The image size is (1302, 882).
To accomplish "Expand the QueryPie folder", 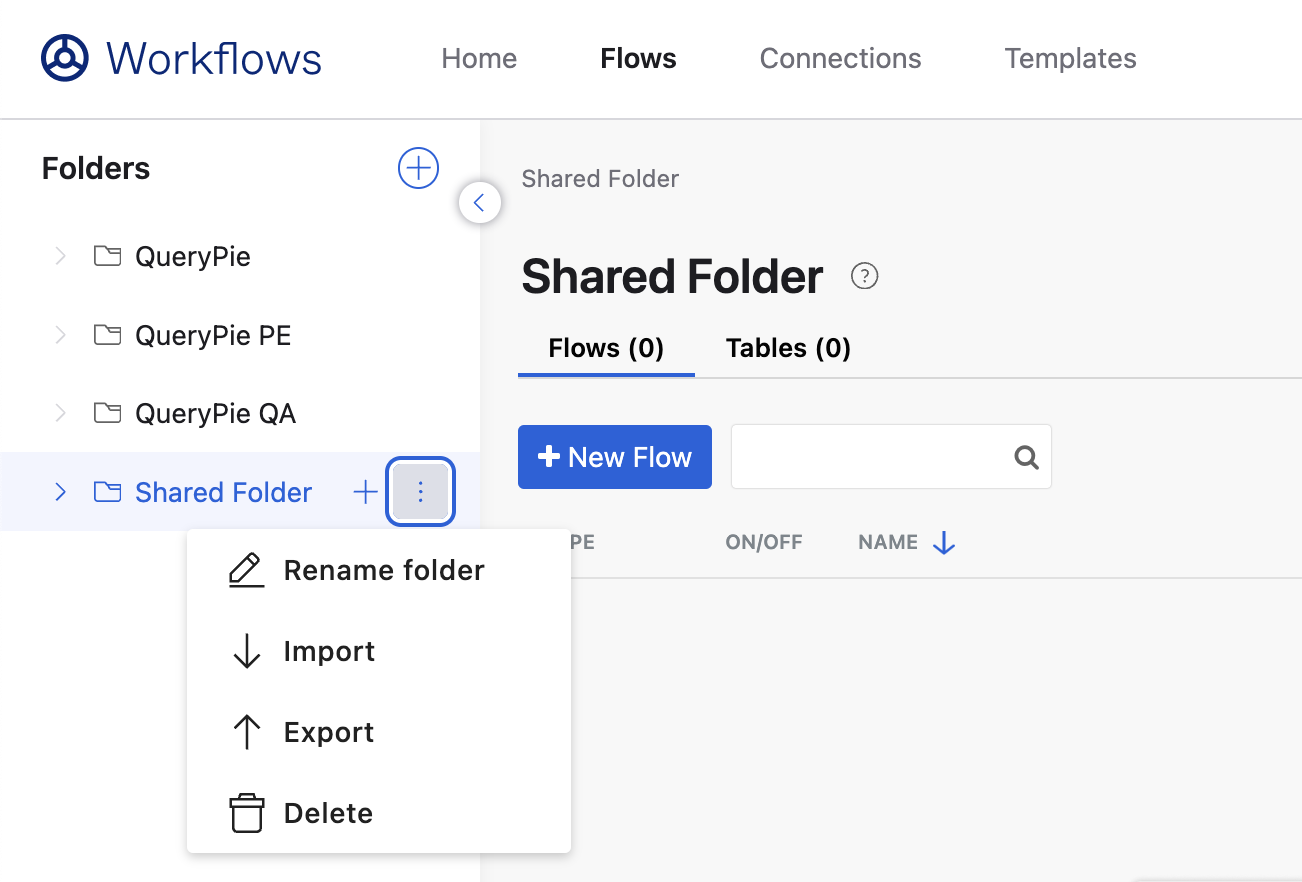I will coord(60,257).
